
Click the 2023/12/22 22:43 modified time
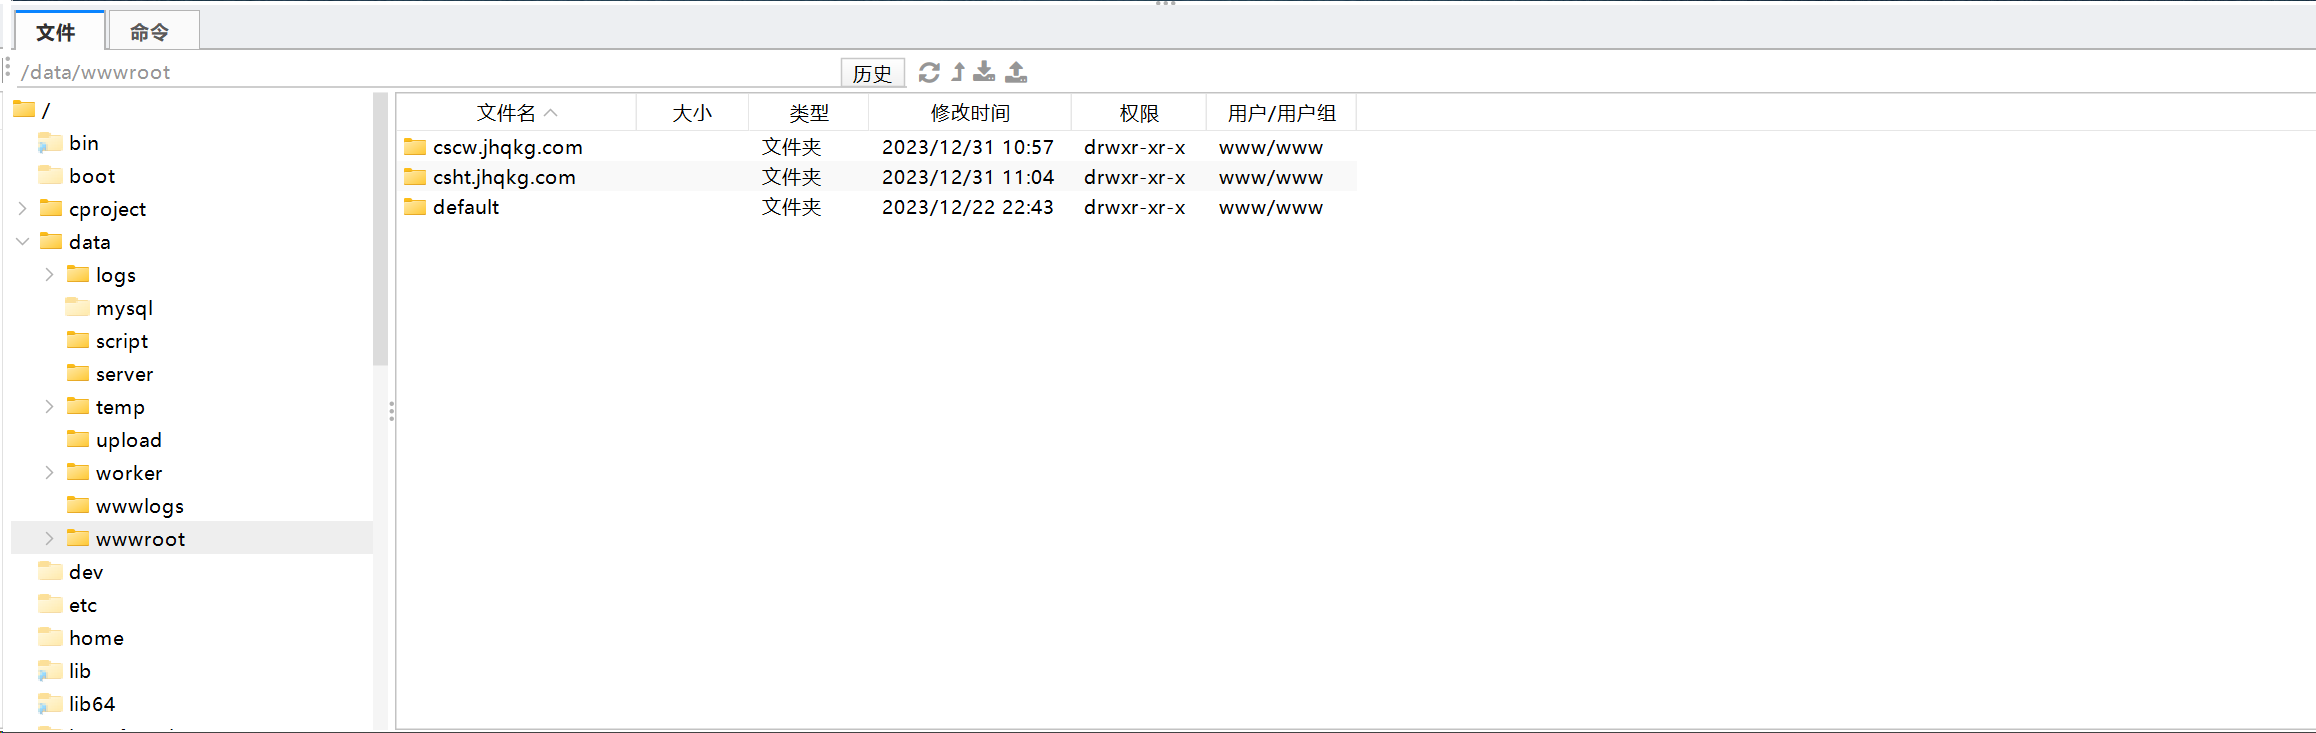click(968, 207)
